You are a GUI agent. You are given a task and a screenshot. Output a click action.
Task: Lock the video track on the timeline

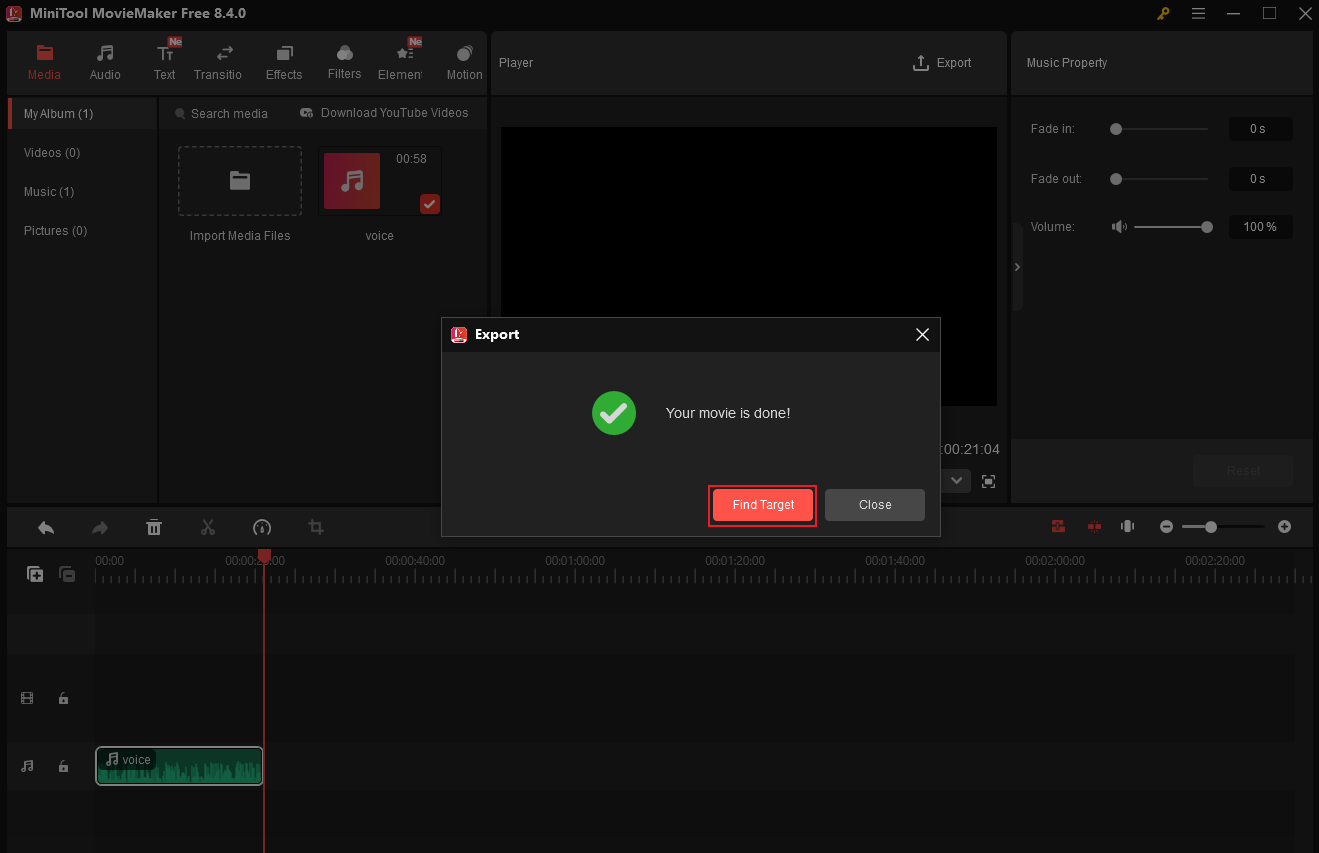(63, 698)
